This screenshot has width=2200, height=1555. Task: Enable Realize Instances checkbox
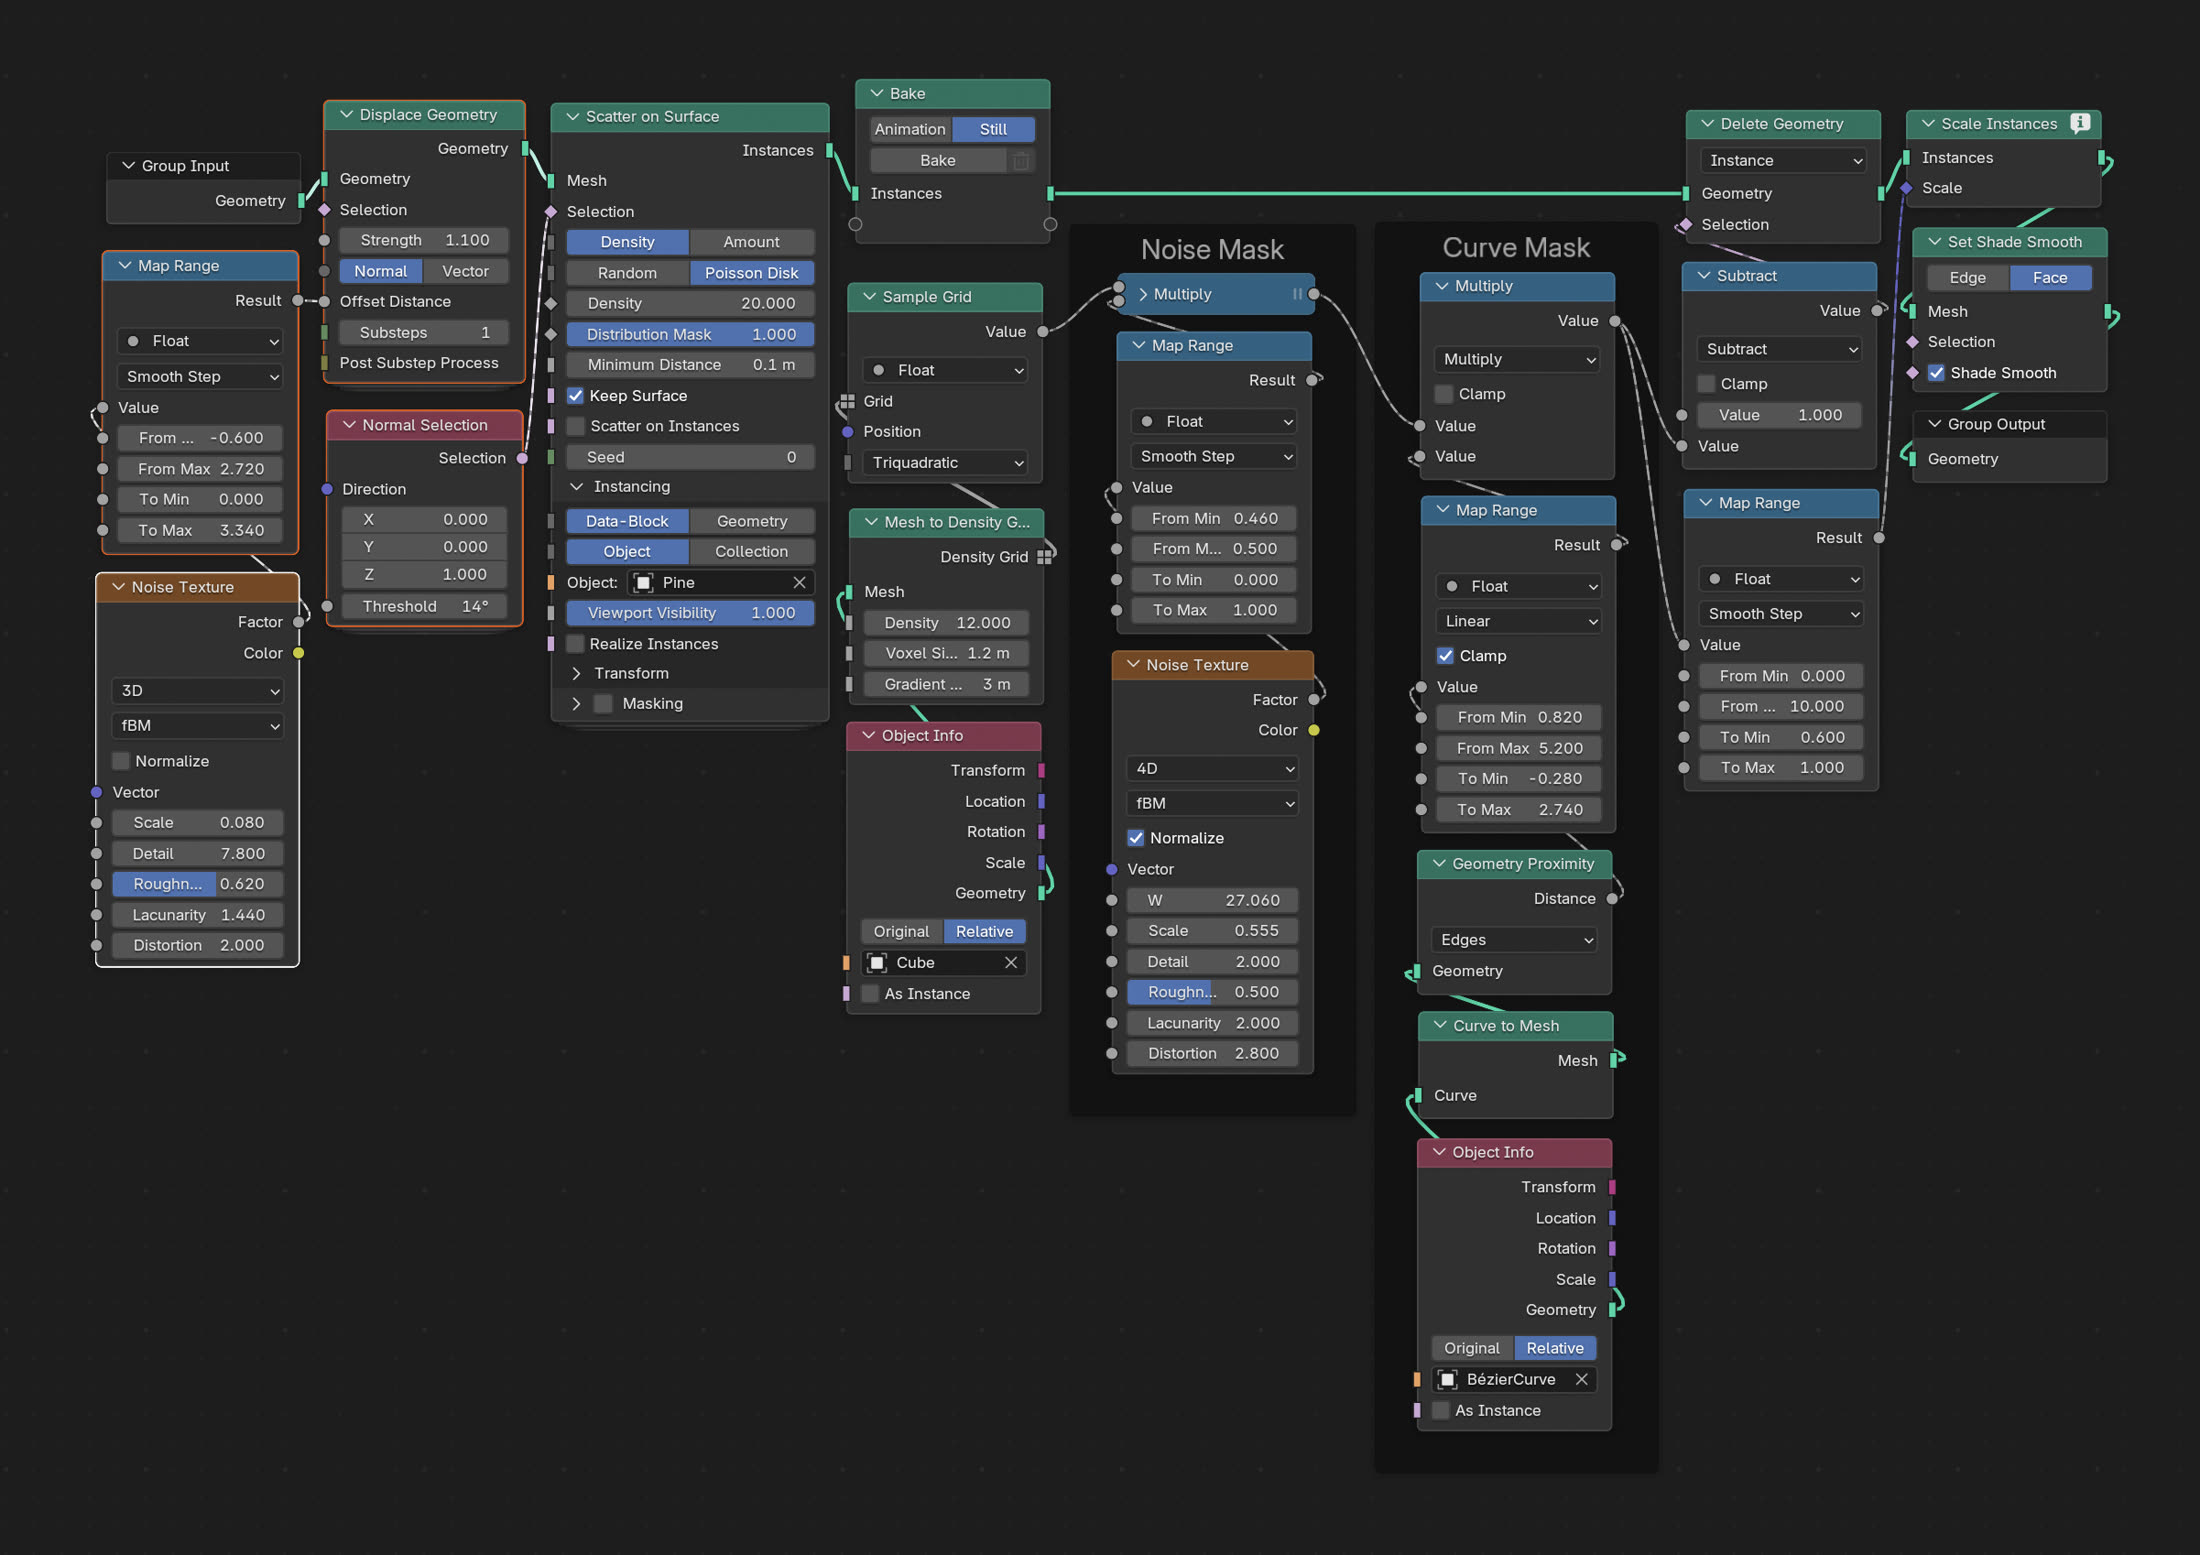coord(576,644)
